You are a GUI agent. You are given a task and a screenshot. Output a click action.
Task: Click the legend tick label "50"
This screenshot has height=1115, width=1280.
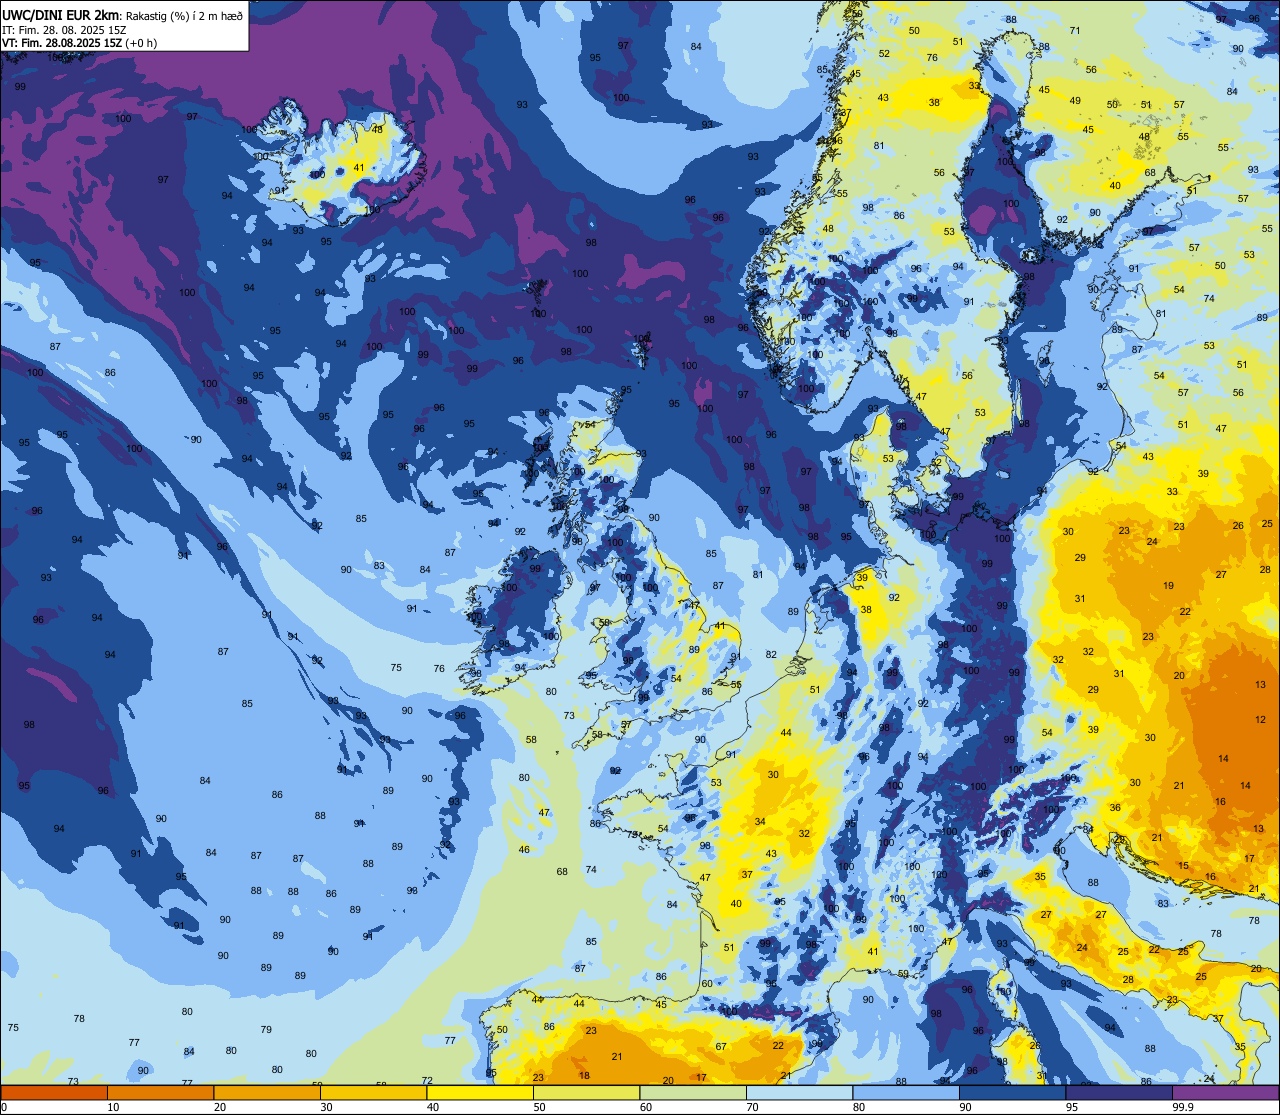pos(539,1107)
